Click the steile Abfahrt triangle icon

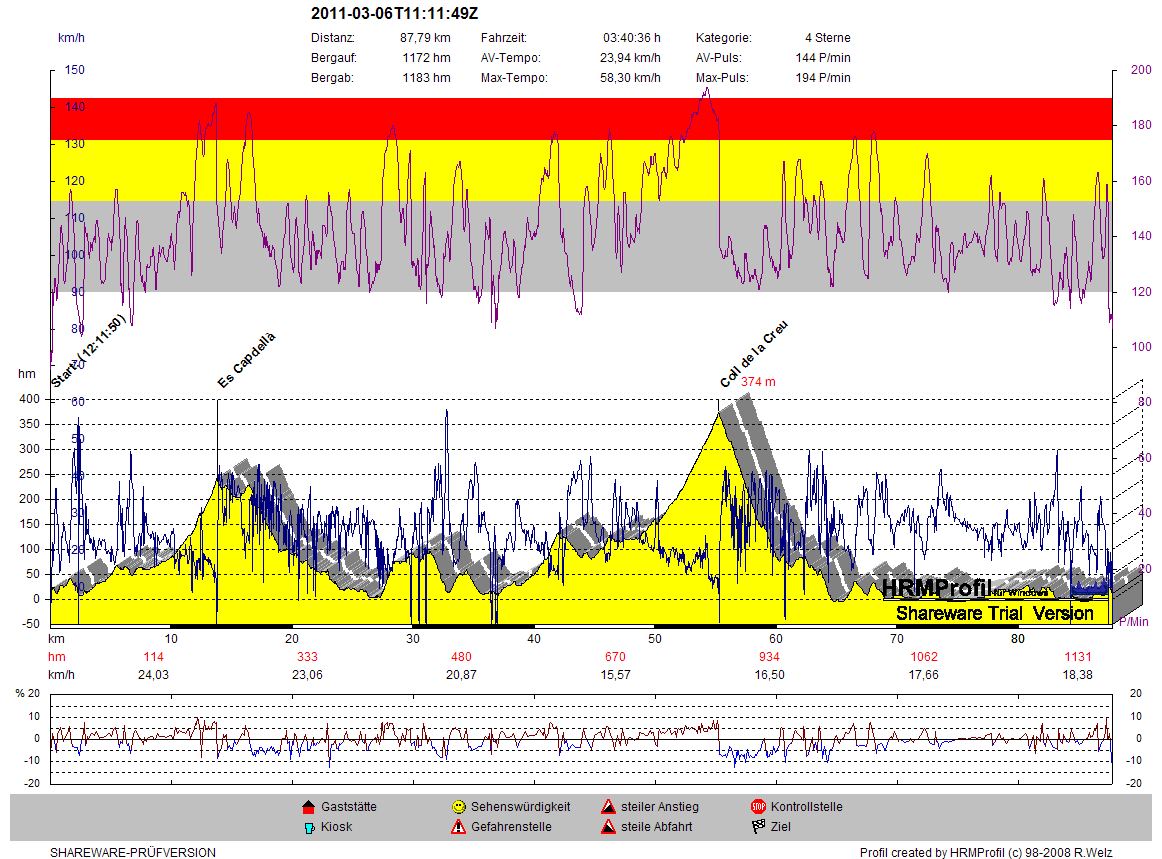click(608, 827)
